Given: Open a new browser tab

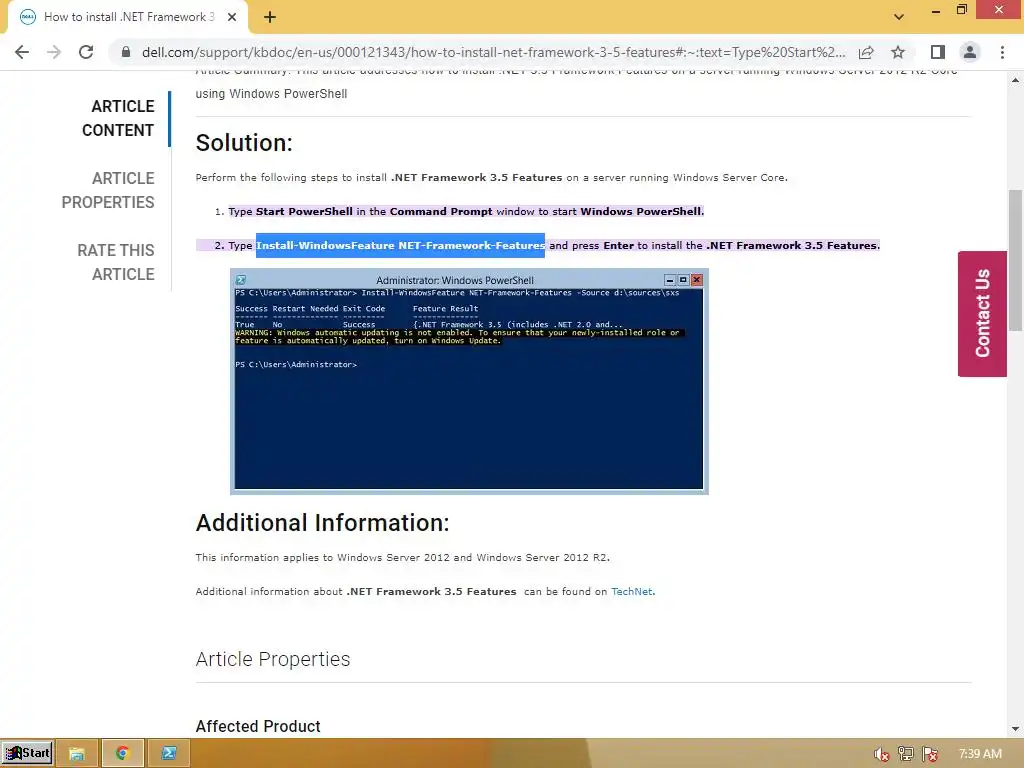Looking at the screenshot, I should (x=270, y=18).
